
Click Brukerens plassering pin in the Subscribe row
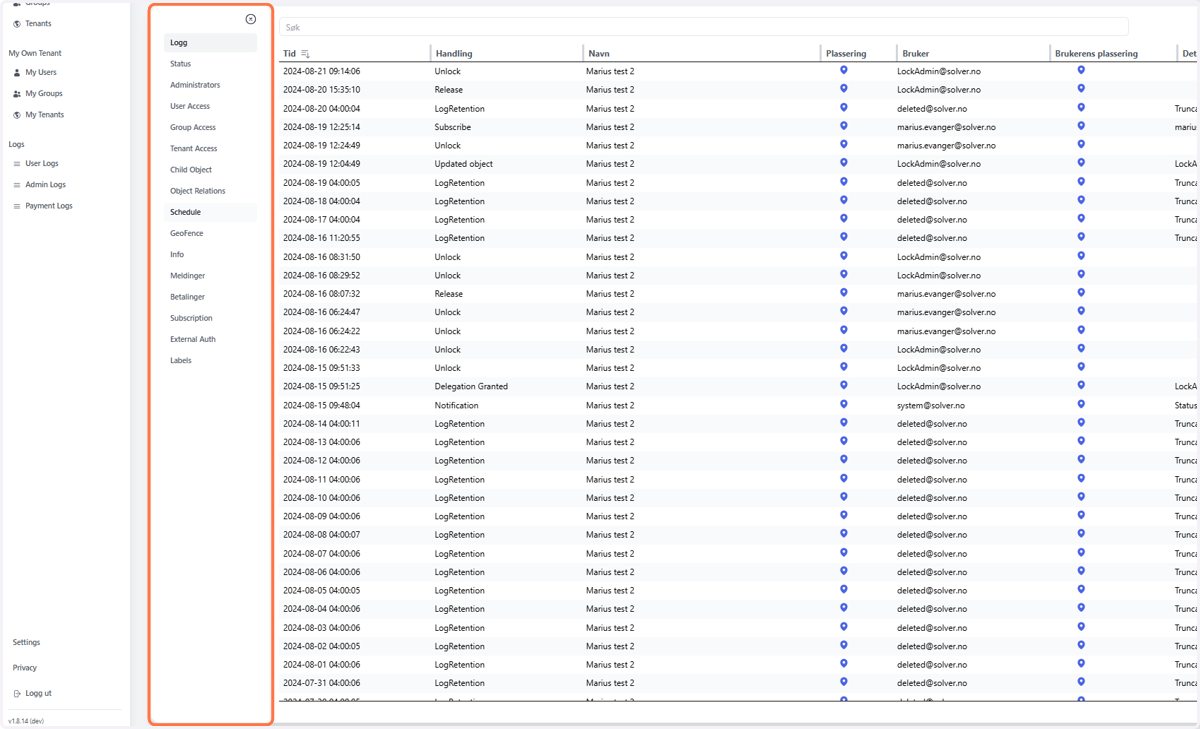point(1081,126)
